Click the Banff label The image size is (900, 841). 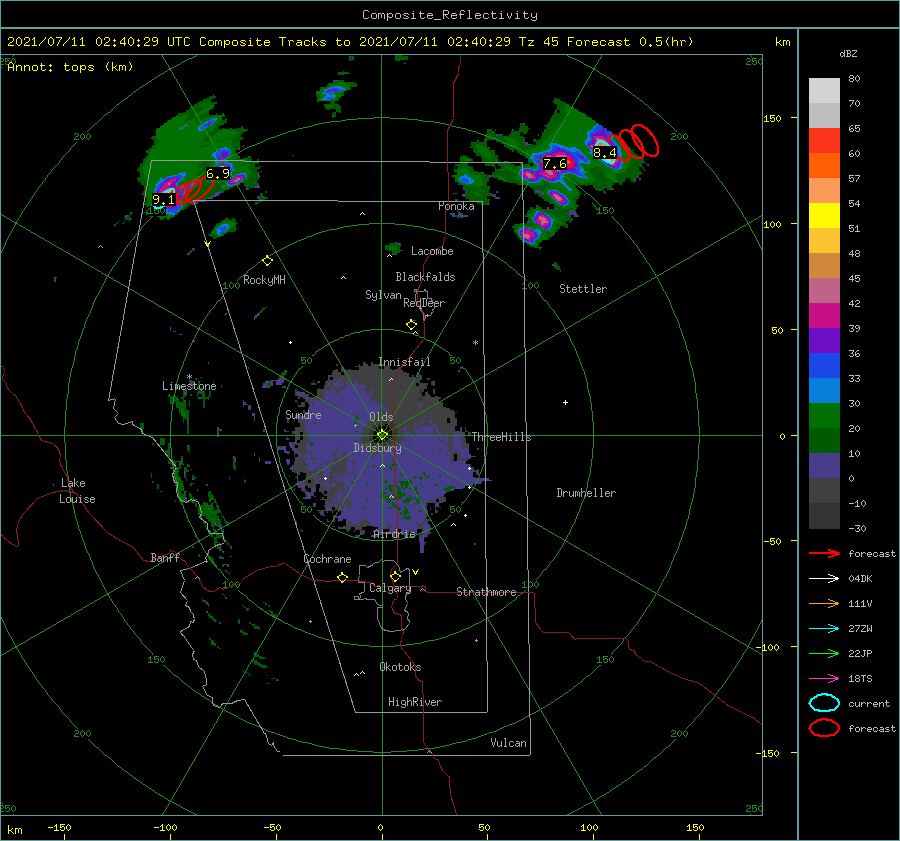tap(165, 558)
